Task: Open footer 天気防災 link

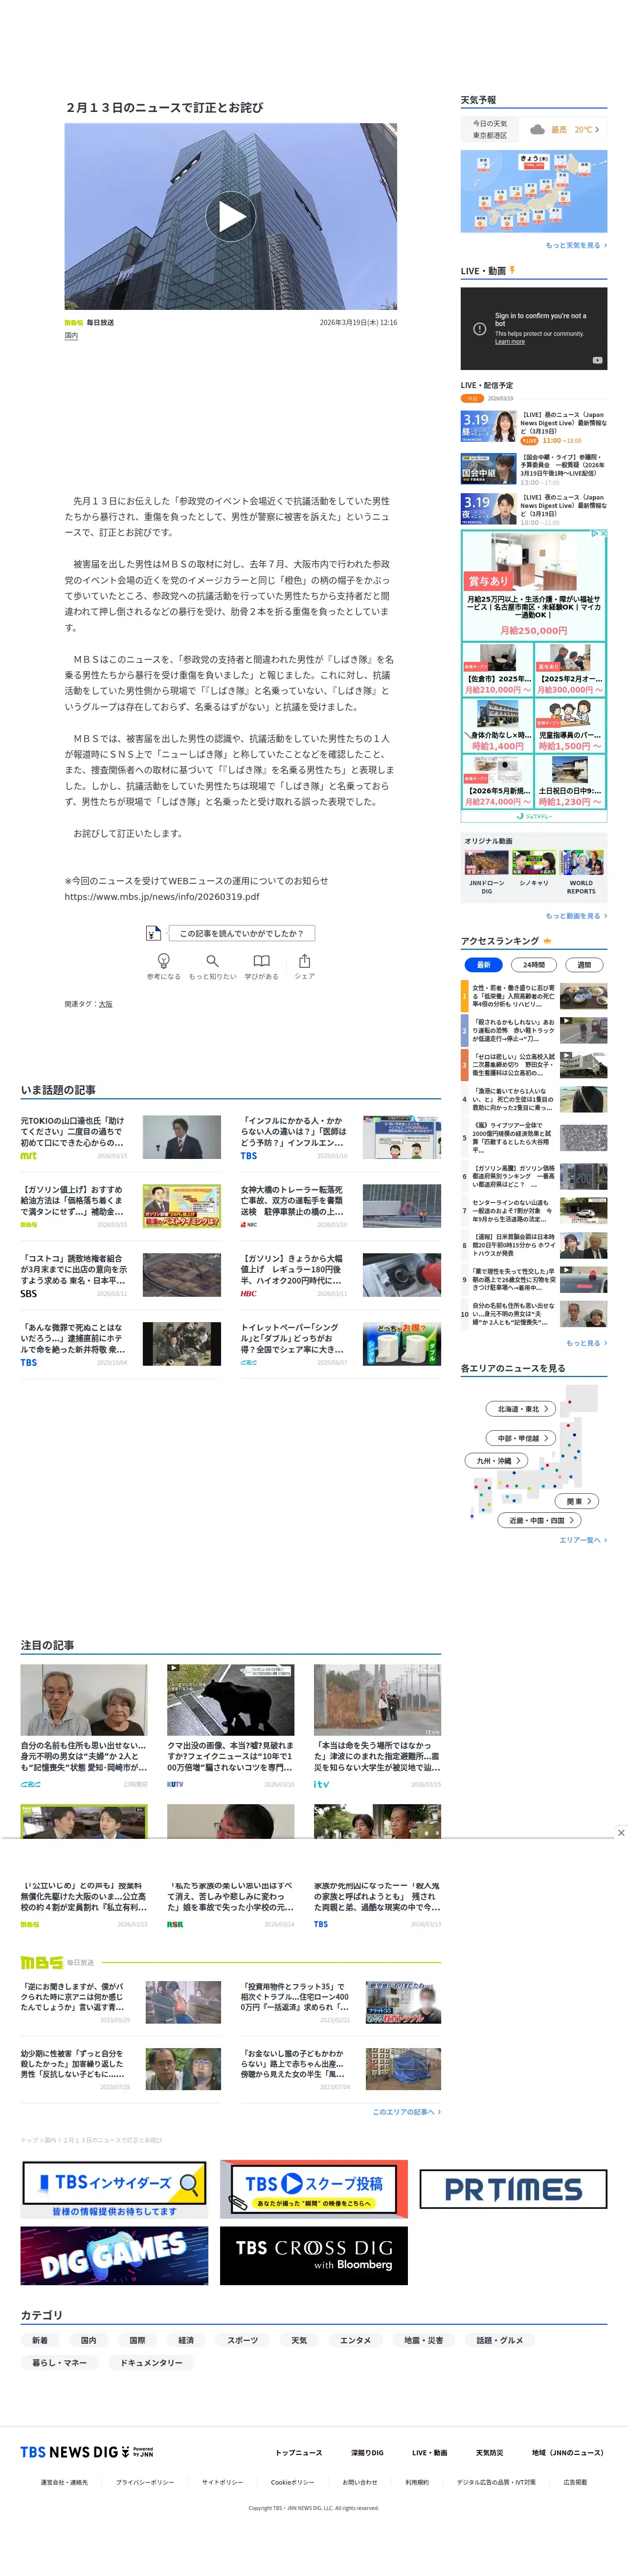Action: click(x=489, y=2452)
